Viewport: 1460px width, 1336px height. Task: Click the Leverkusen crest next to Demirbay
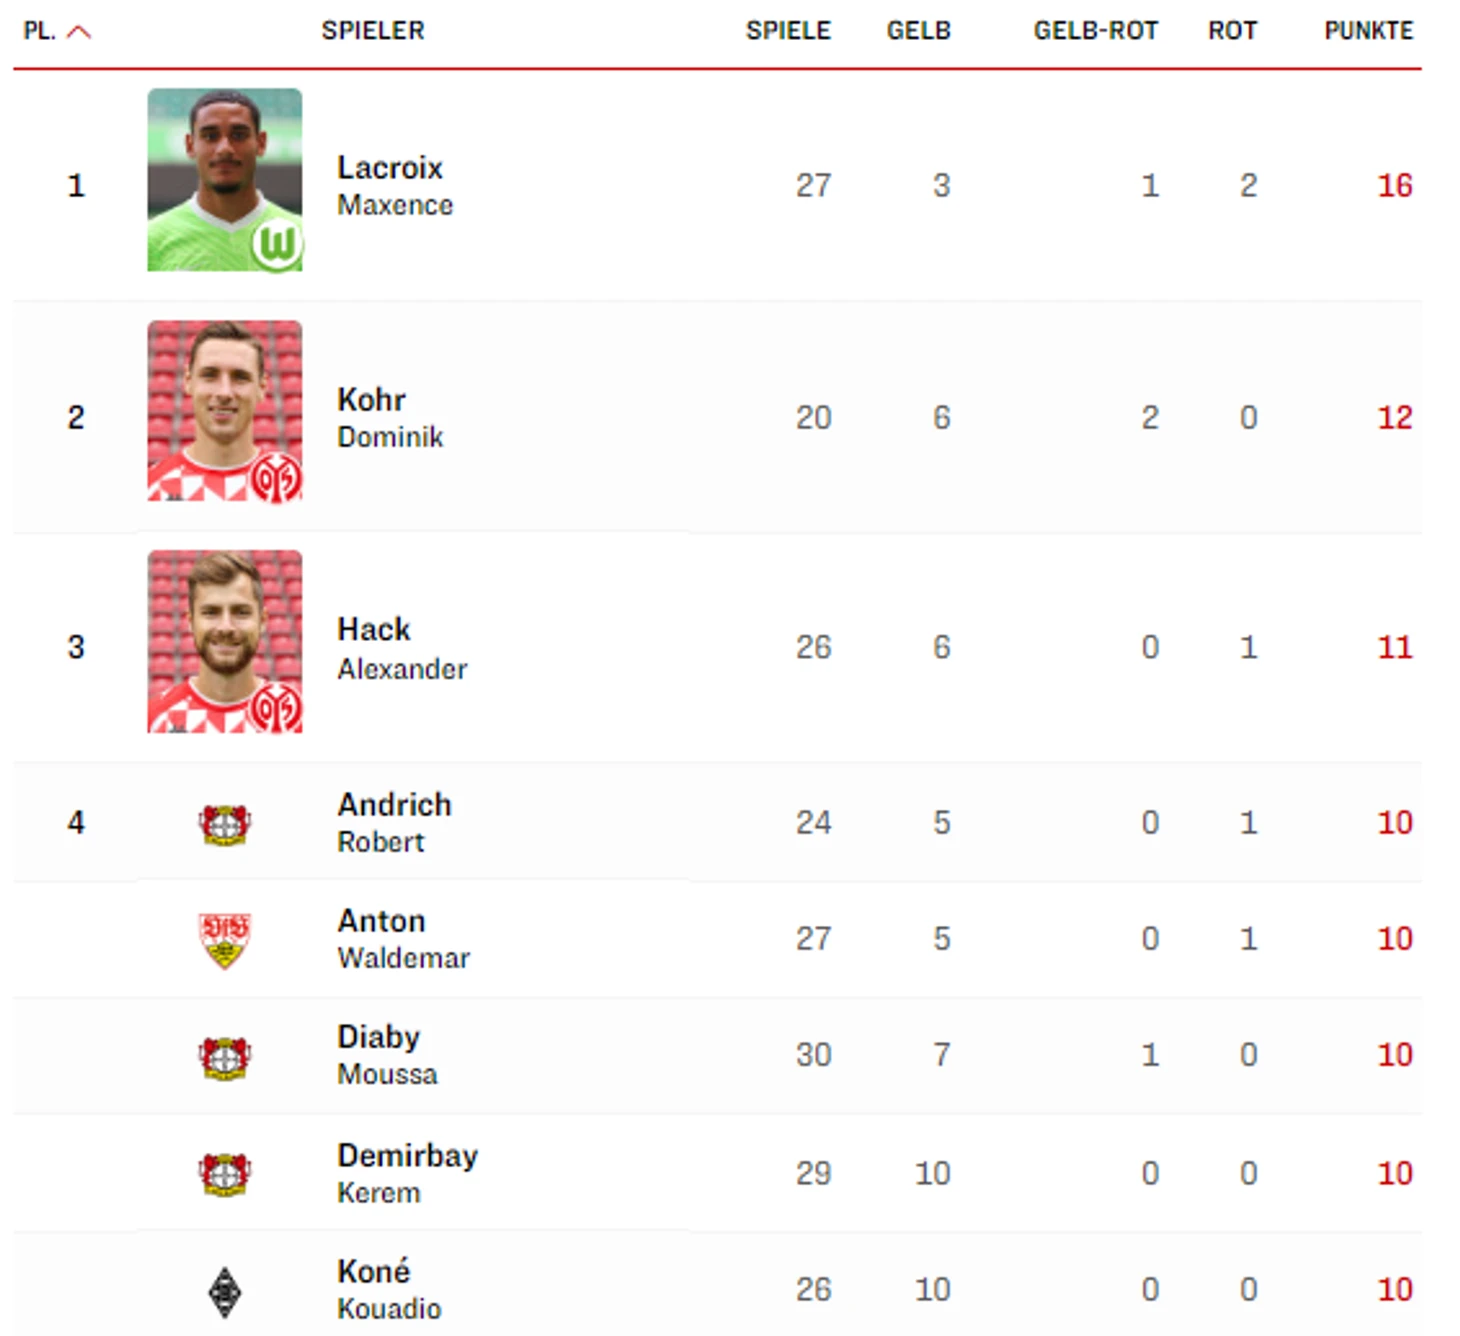[x=225, y=1174]
